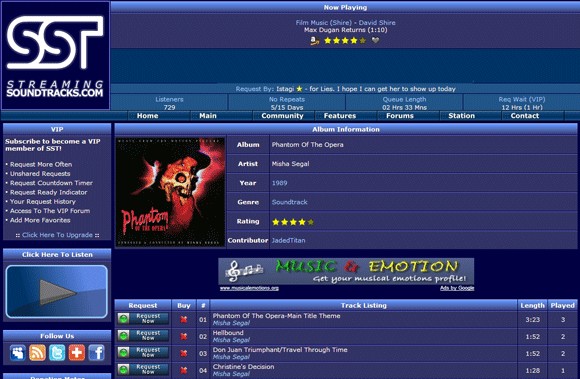
Task: Open the Main menu
Action: click(208, 116)
